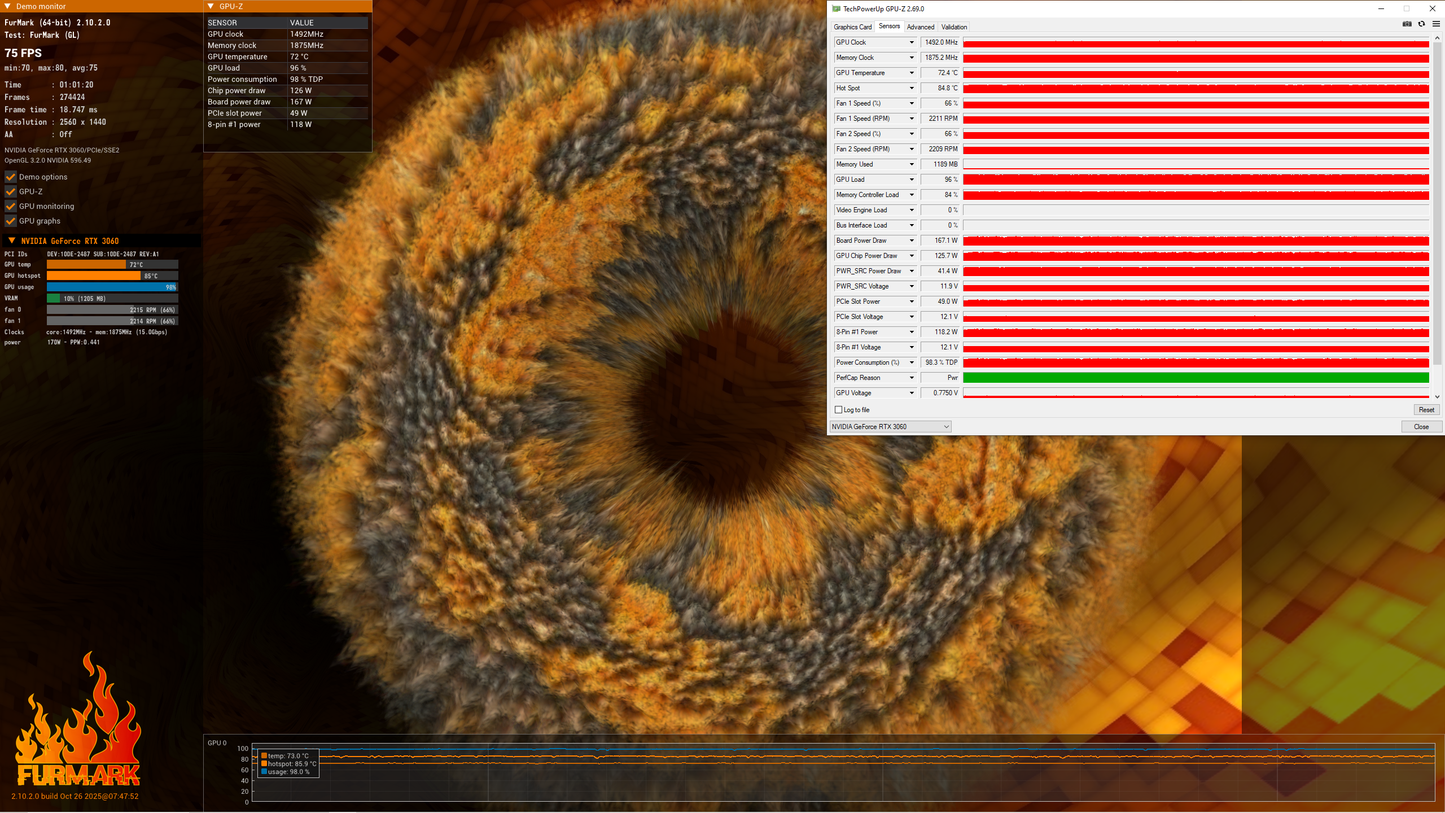1445x813 pixels.
Task: Open the Fan 1 Speed (%) dropdown
Action: click(912, 103)
